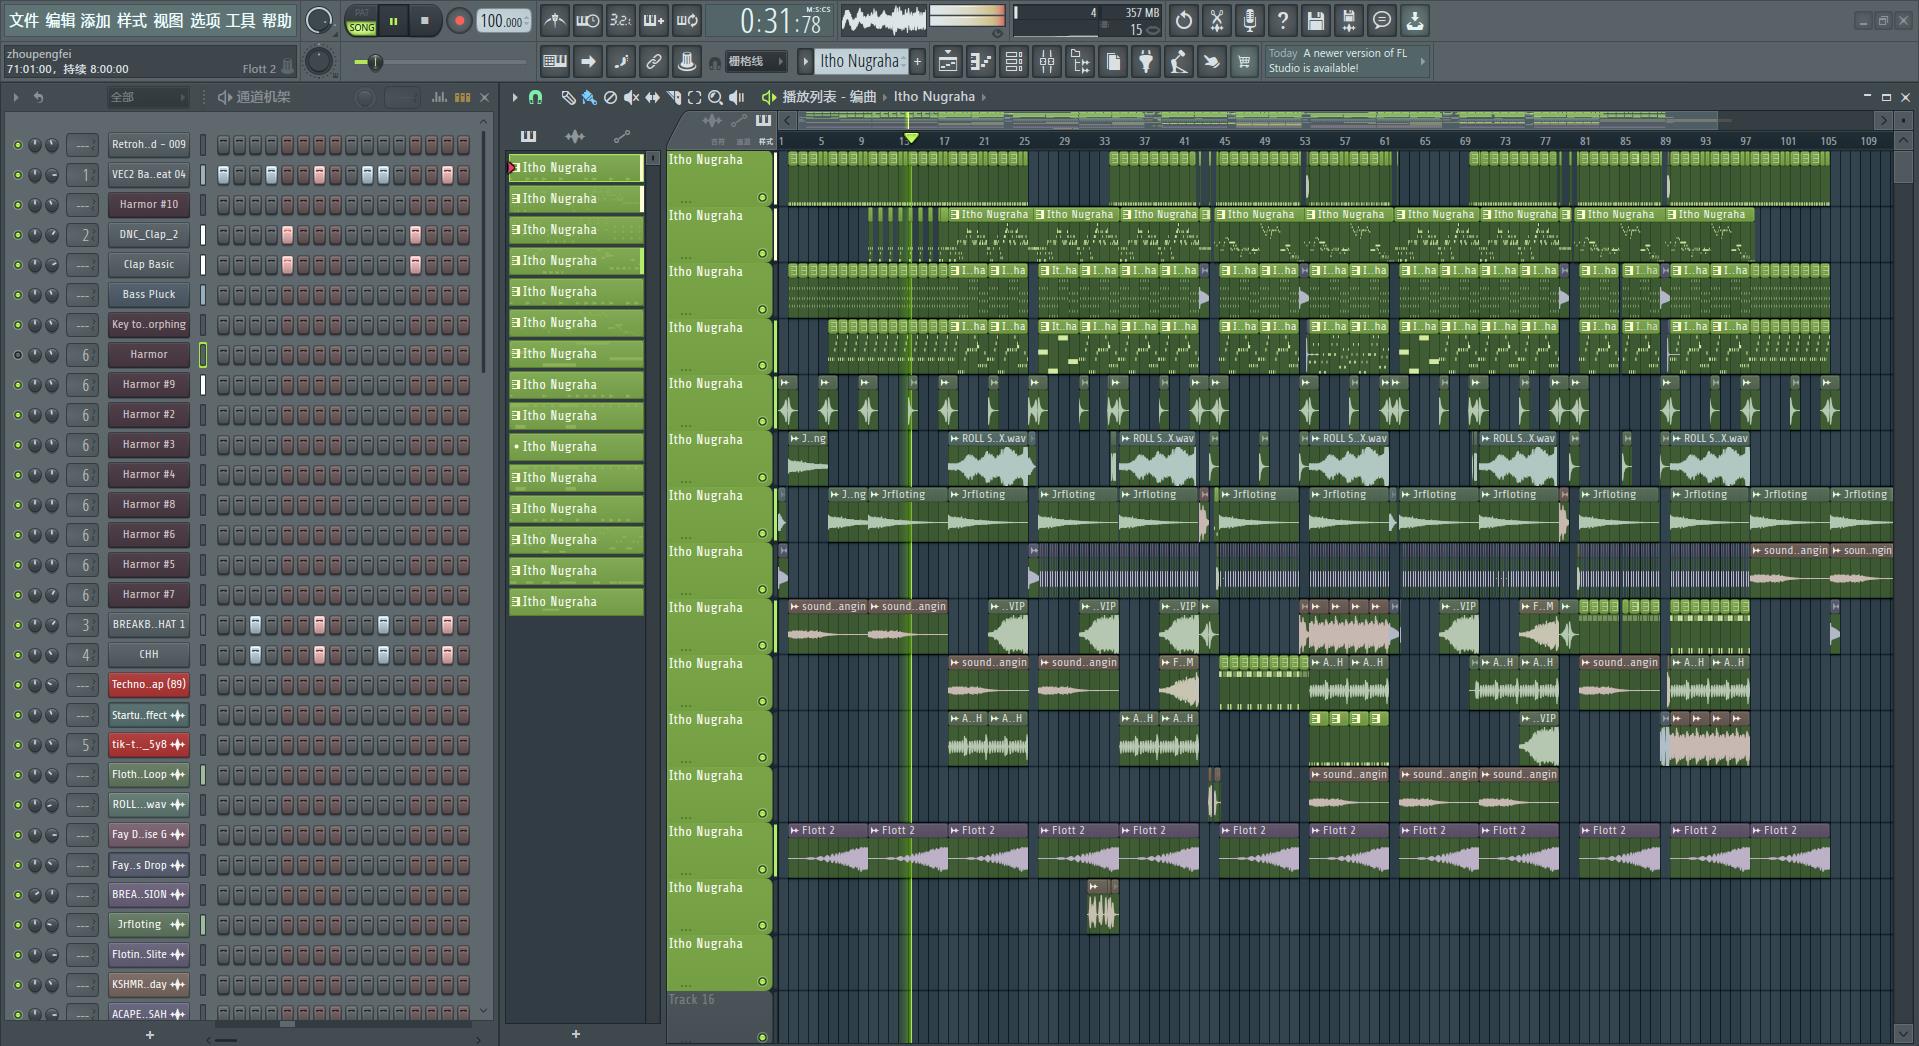Select the paint brush tool in playlist
Image resolution: width=1919 pixels, height=1046 pixels.
589,97
